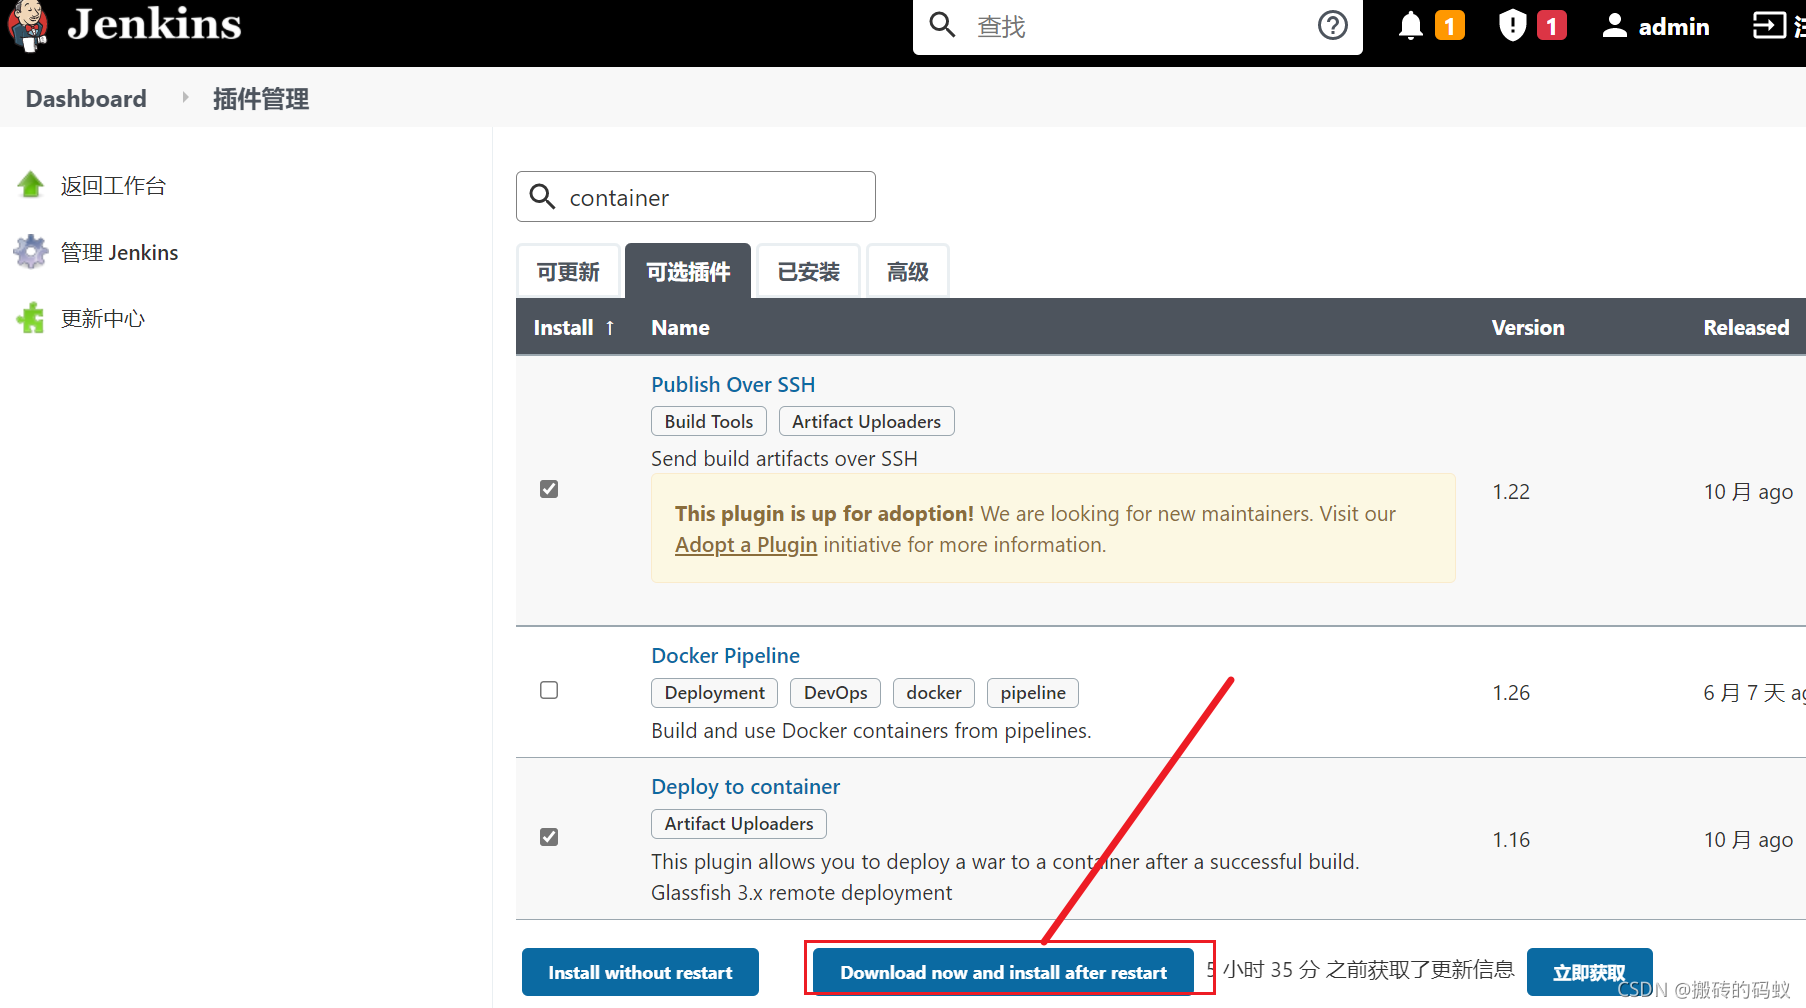Open 更新中心 sidebar link

pos(103,318)
